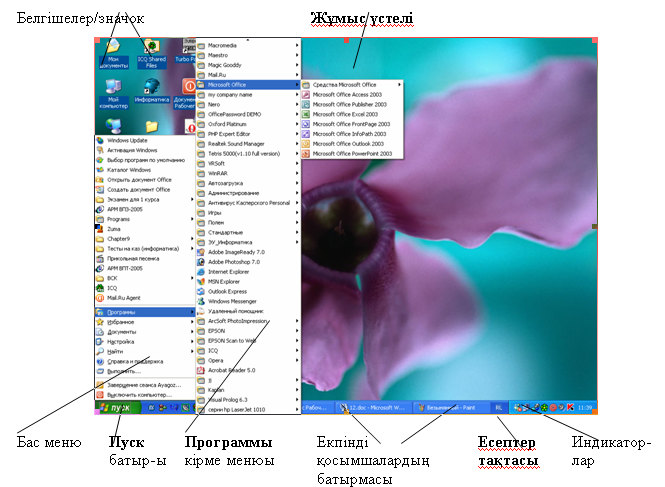This screenshot has width=665, height=487.
Task: Launch Microsoft Office FrontPage 2003
Action: pos(352,124)
